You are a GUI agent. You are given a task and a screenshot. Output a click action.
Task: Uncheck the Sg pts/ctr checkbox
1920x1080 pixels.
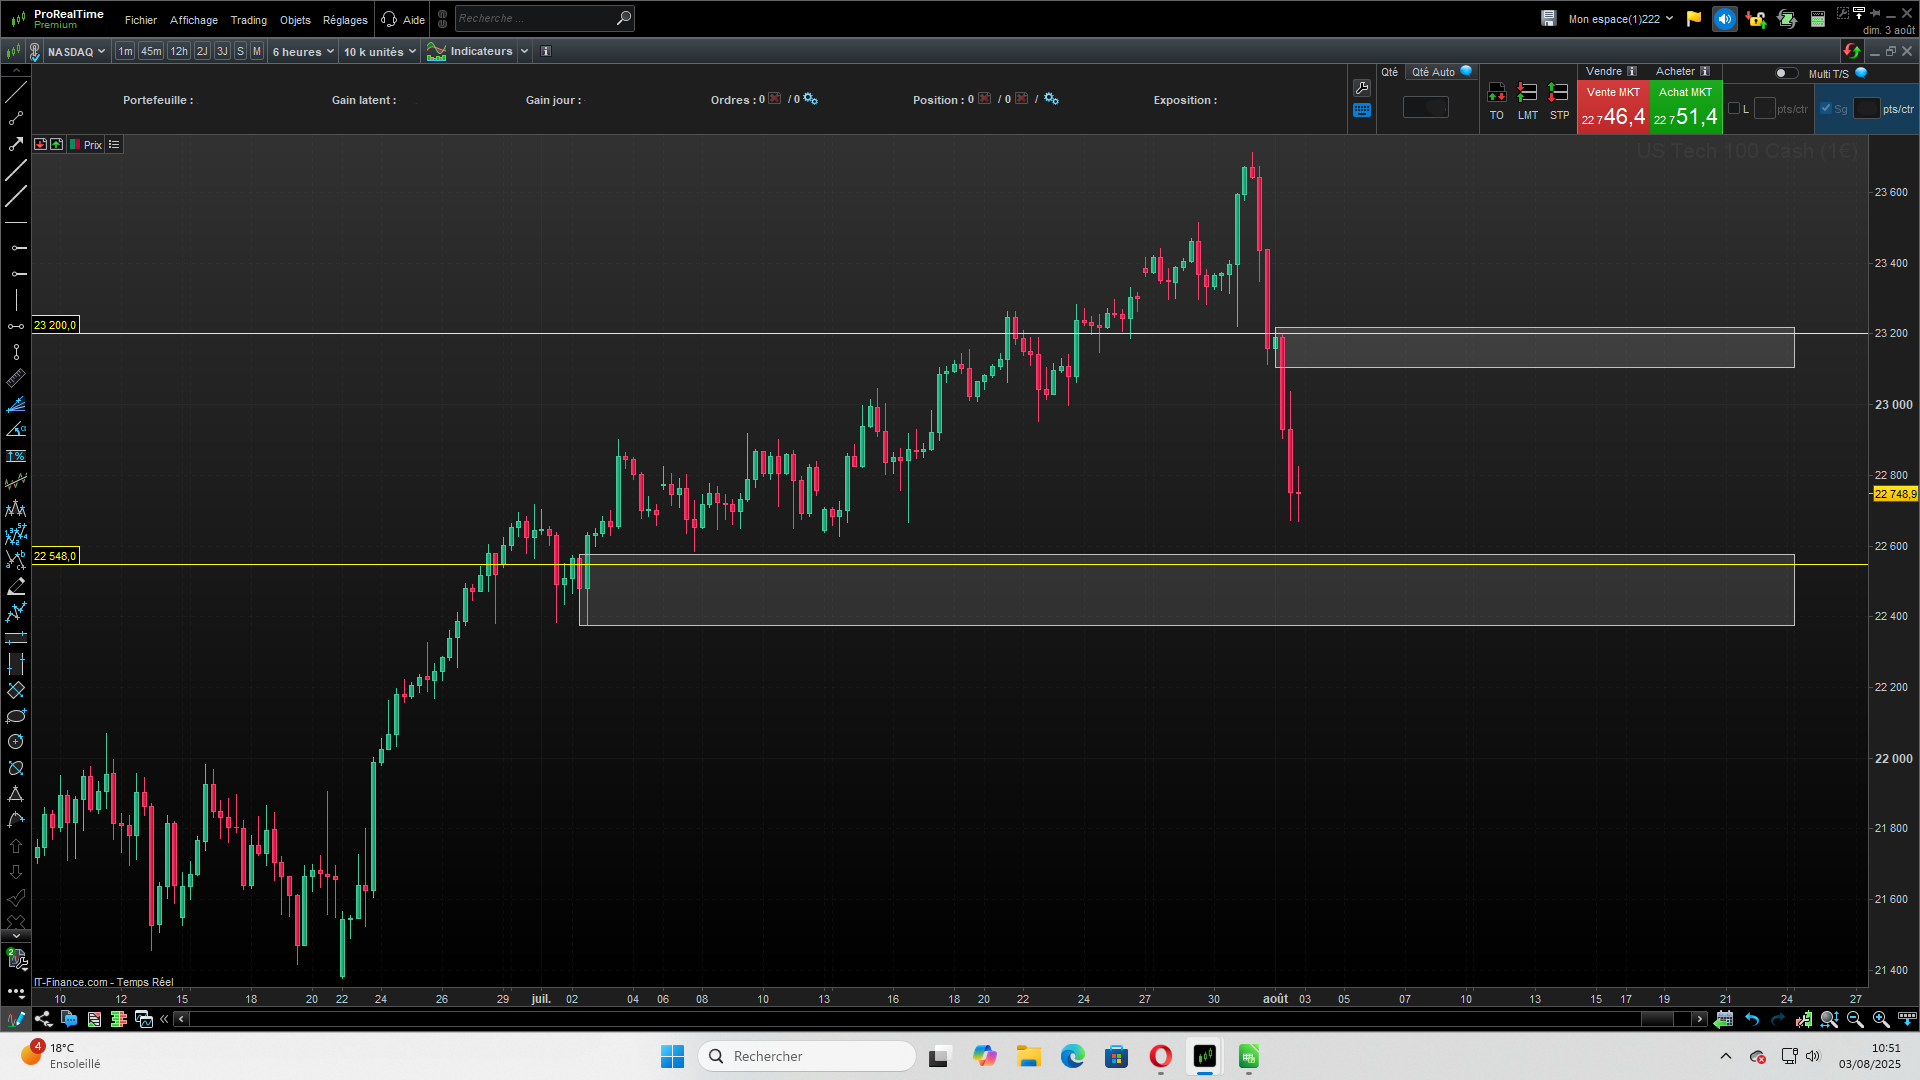tap(1826, 109)
